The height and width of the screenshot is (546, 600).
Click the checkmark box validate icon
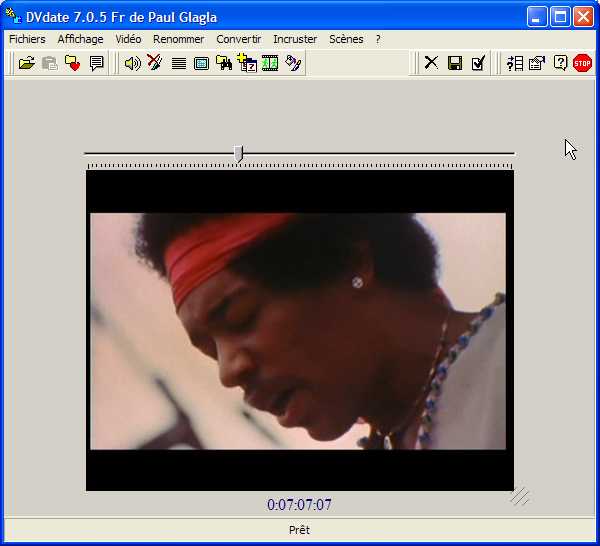coord(478,63)
